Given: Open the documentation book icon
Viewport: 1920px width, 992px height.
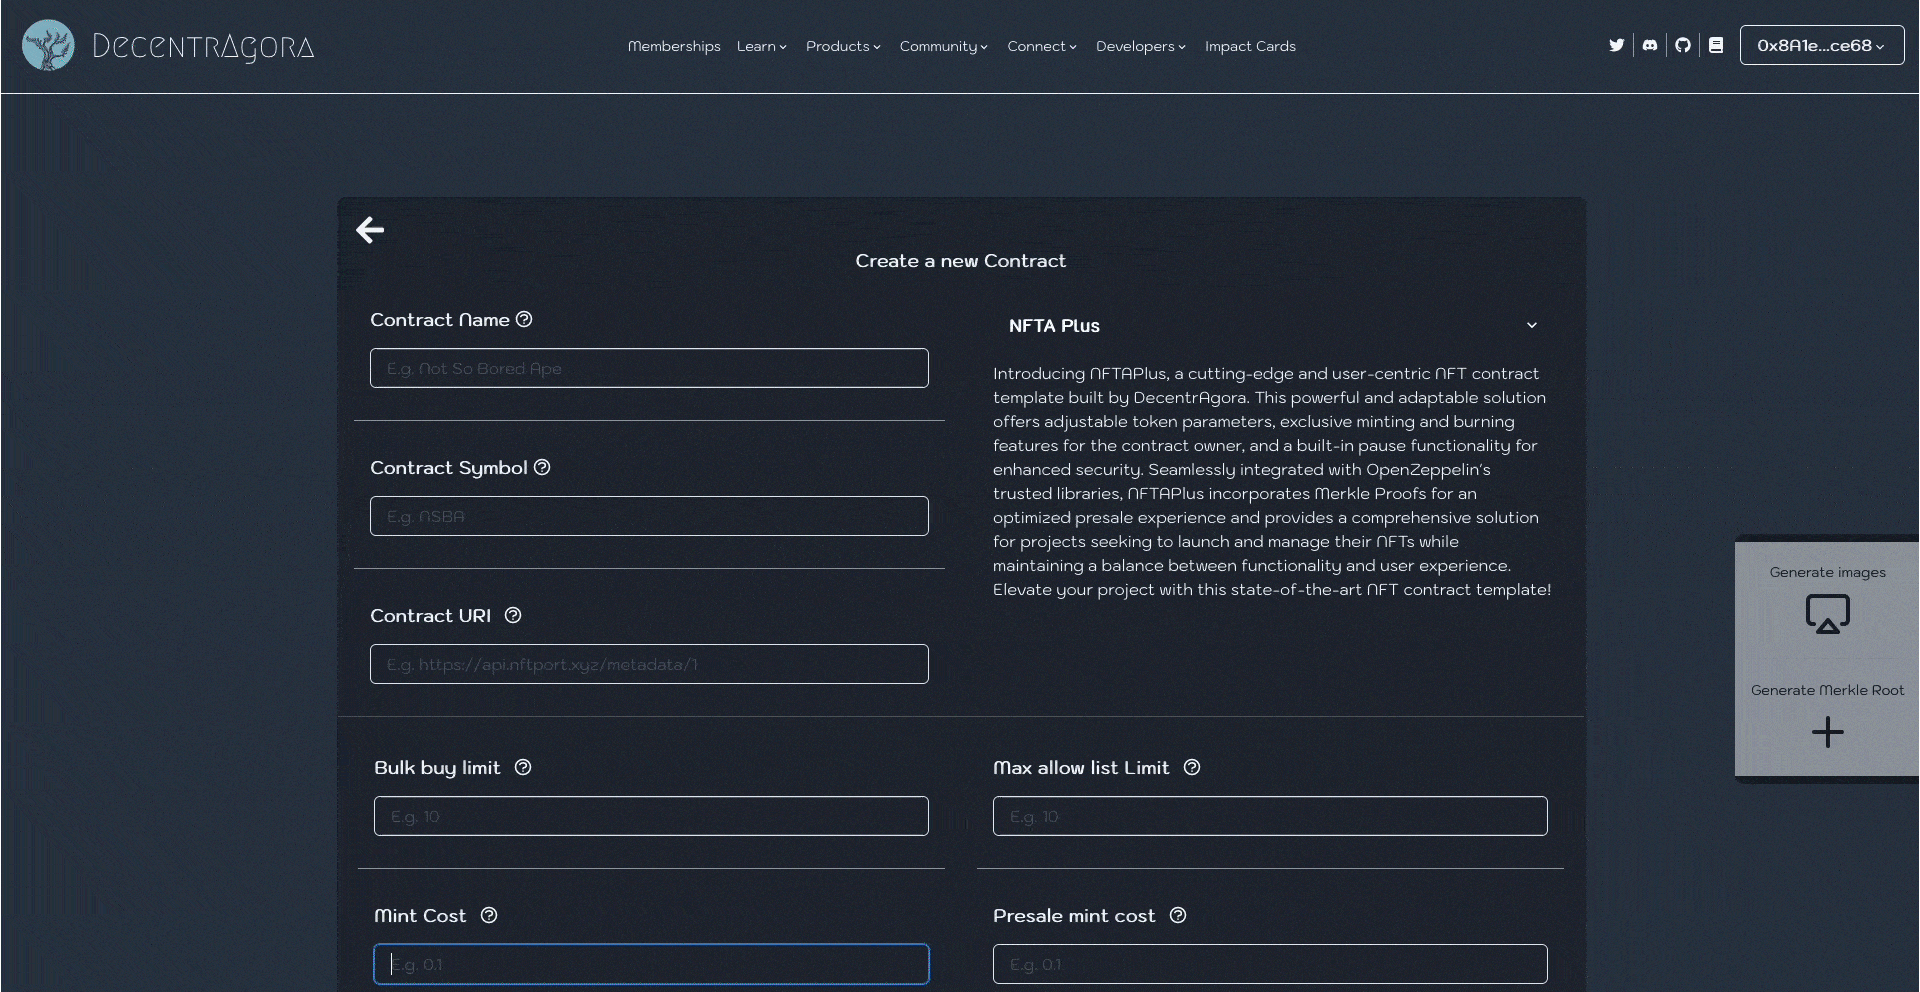Looking at the screenshot, I should pos(1716,45).
